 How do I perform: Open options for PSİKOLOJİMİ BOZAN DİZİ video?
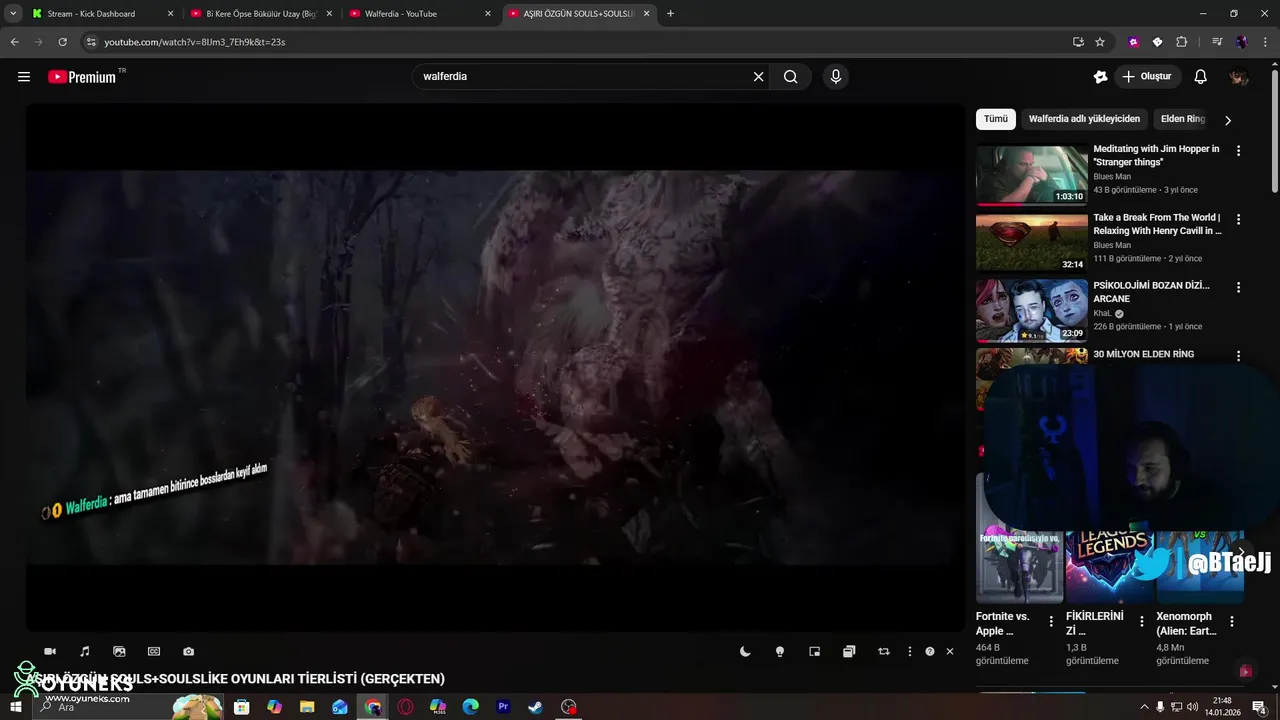tap(1238, 287)
